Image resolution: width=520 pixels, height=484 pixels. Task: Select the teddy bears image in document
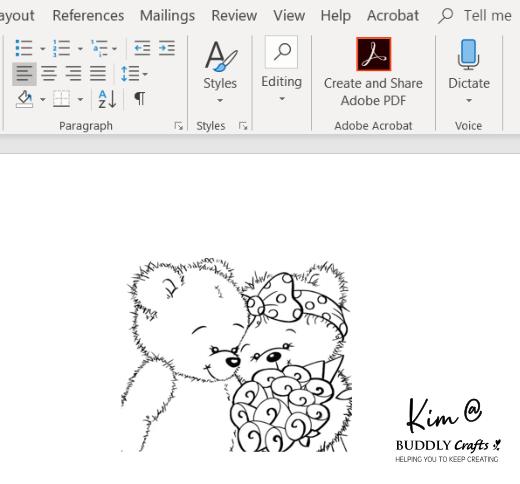point(236,355)
